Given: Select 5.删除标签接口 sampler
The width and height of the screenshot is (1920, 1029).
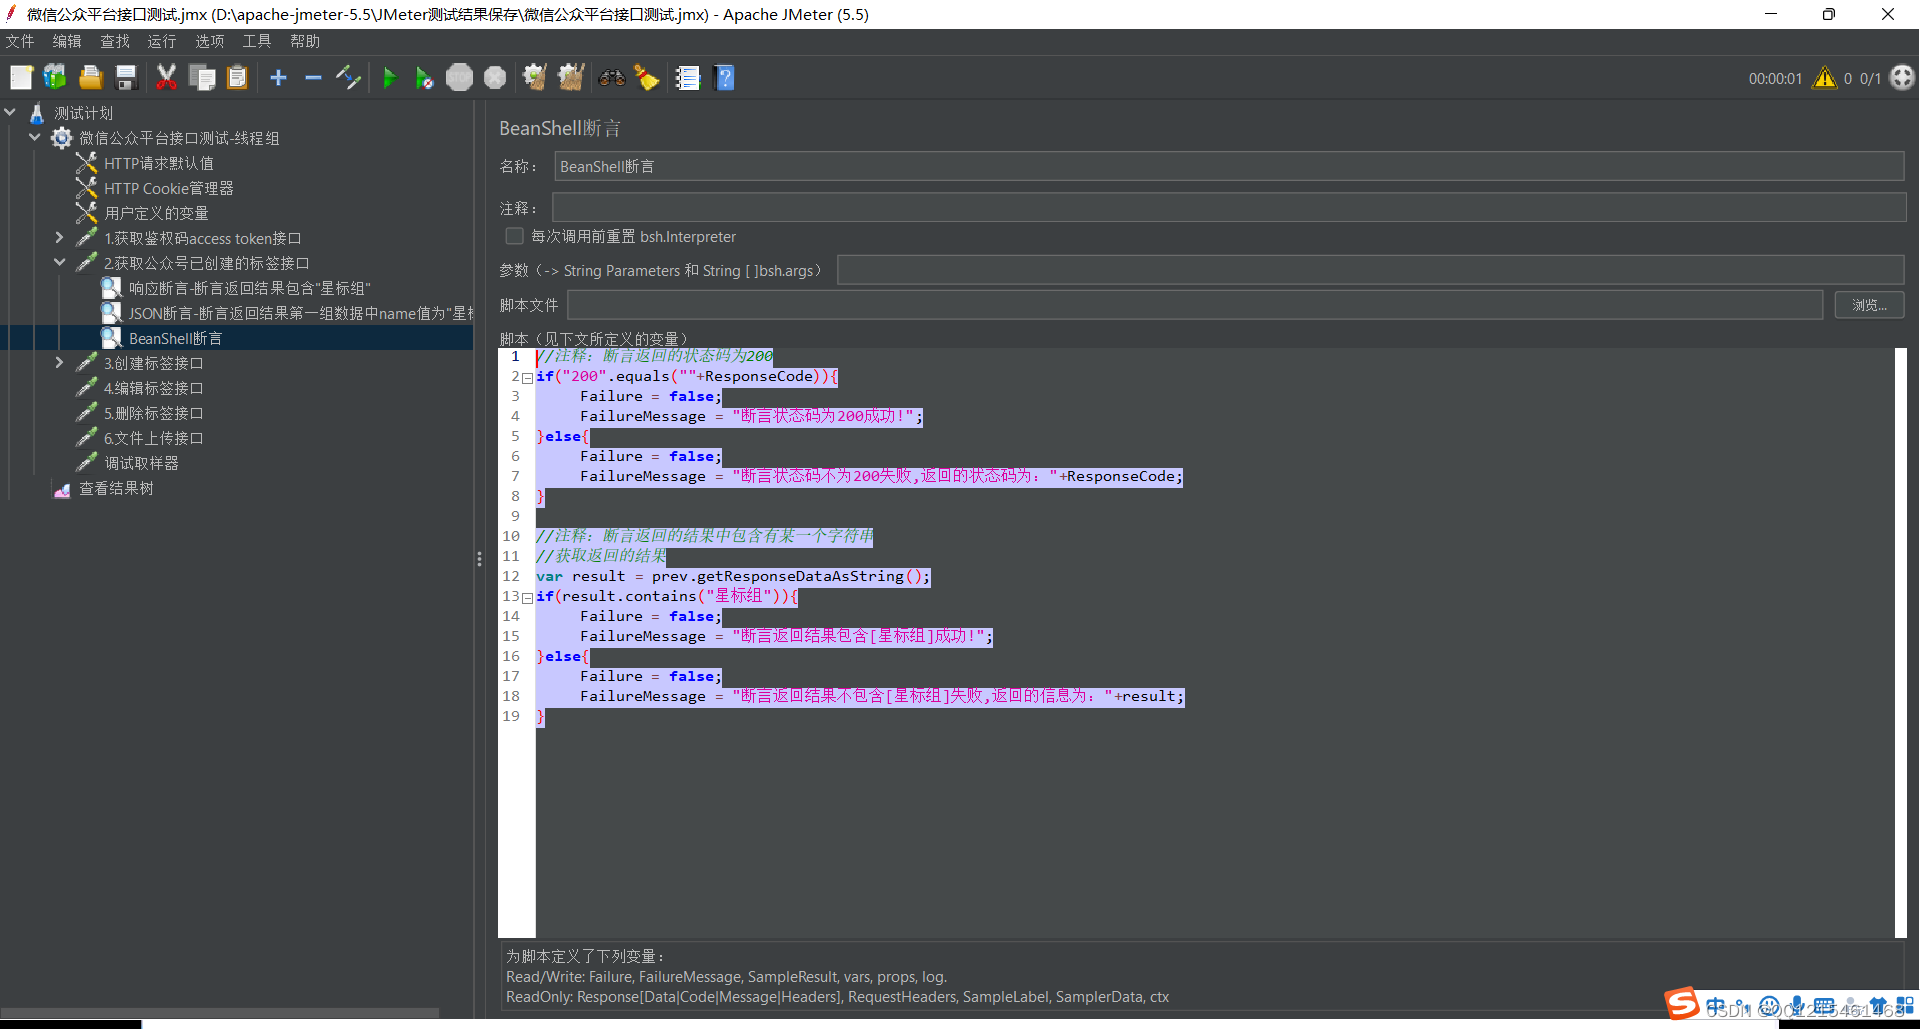Looking at the screenshot, I should (154, 413).
